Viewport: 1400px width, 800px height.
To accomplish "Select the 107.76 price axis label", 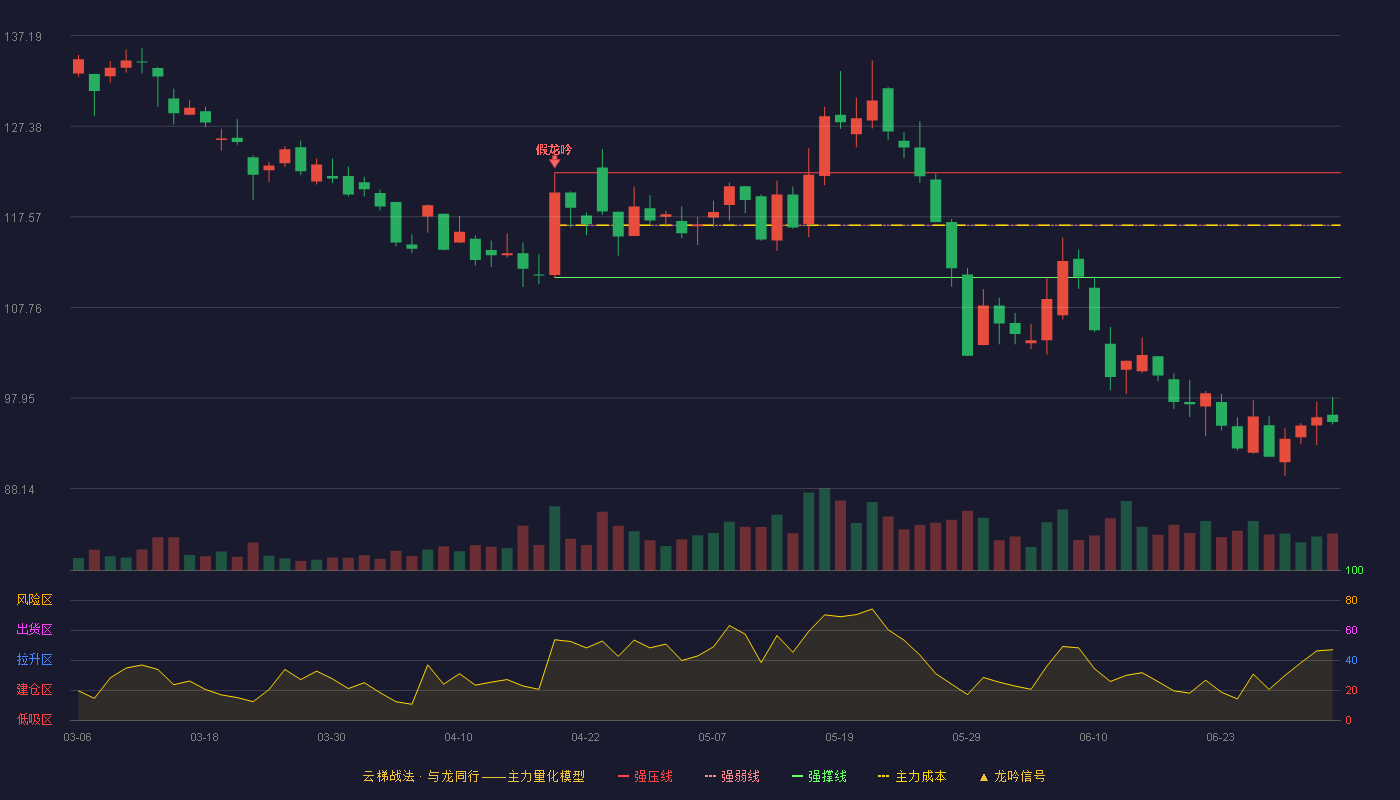I will (x=23, y=309).
